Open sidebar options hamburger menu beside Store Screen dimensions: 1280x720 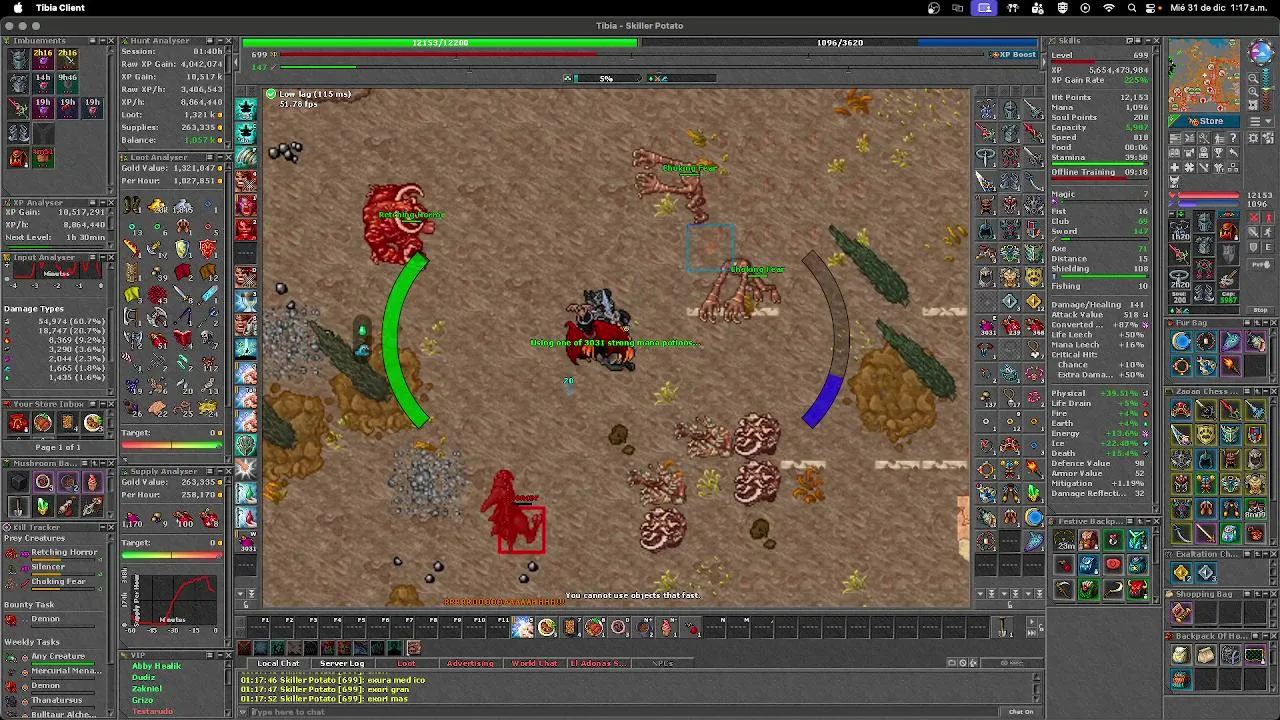tap(1261, 121)
